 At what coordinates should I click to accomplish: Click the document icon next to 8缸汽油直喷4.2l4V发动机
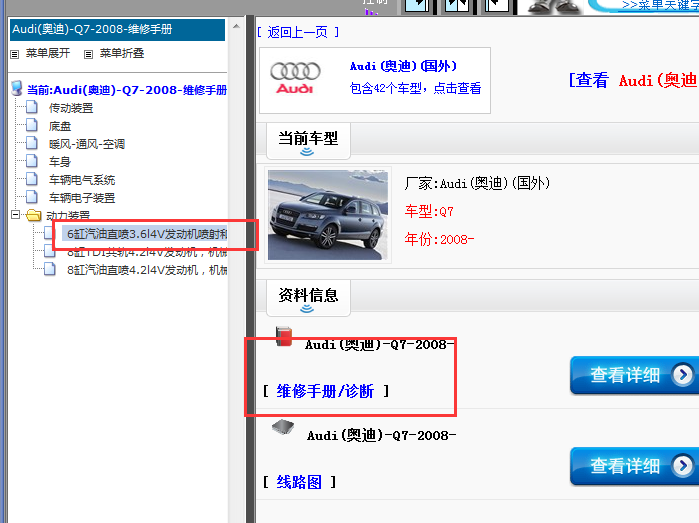pos(49,270)
